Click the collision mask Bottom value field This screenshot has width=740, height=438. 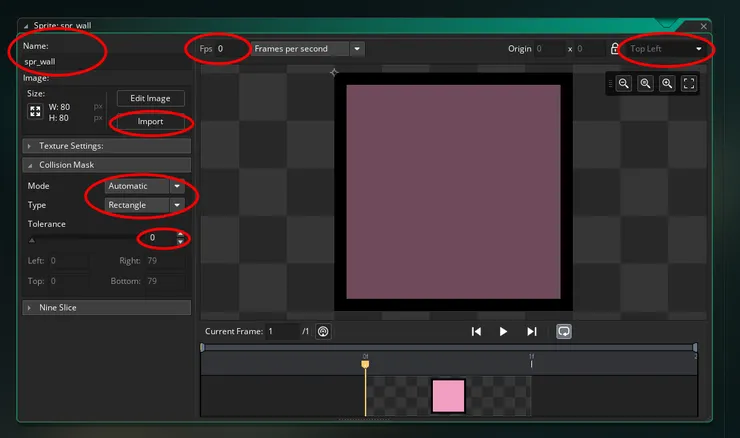(165, 281)
